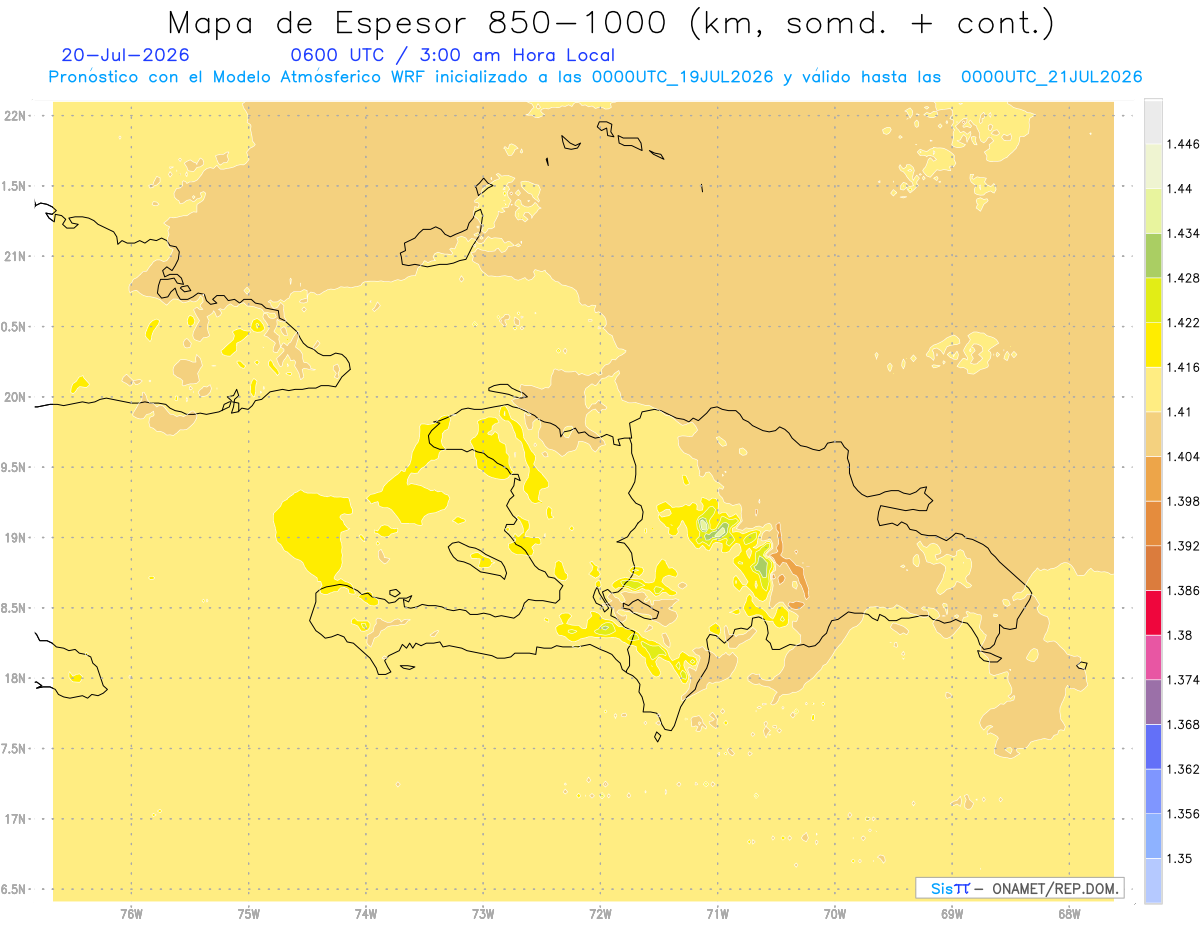Image resolution: width=1200 pixels, height=927 pixels.
Task: Click the 21N latitude label
Action: coord(17,257)
